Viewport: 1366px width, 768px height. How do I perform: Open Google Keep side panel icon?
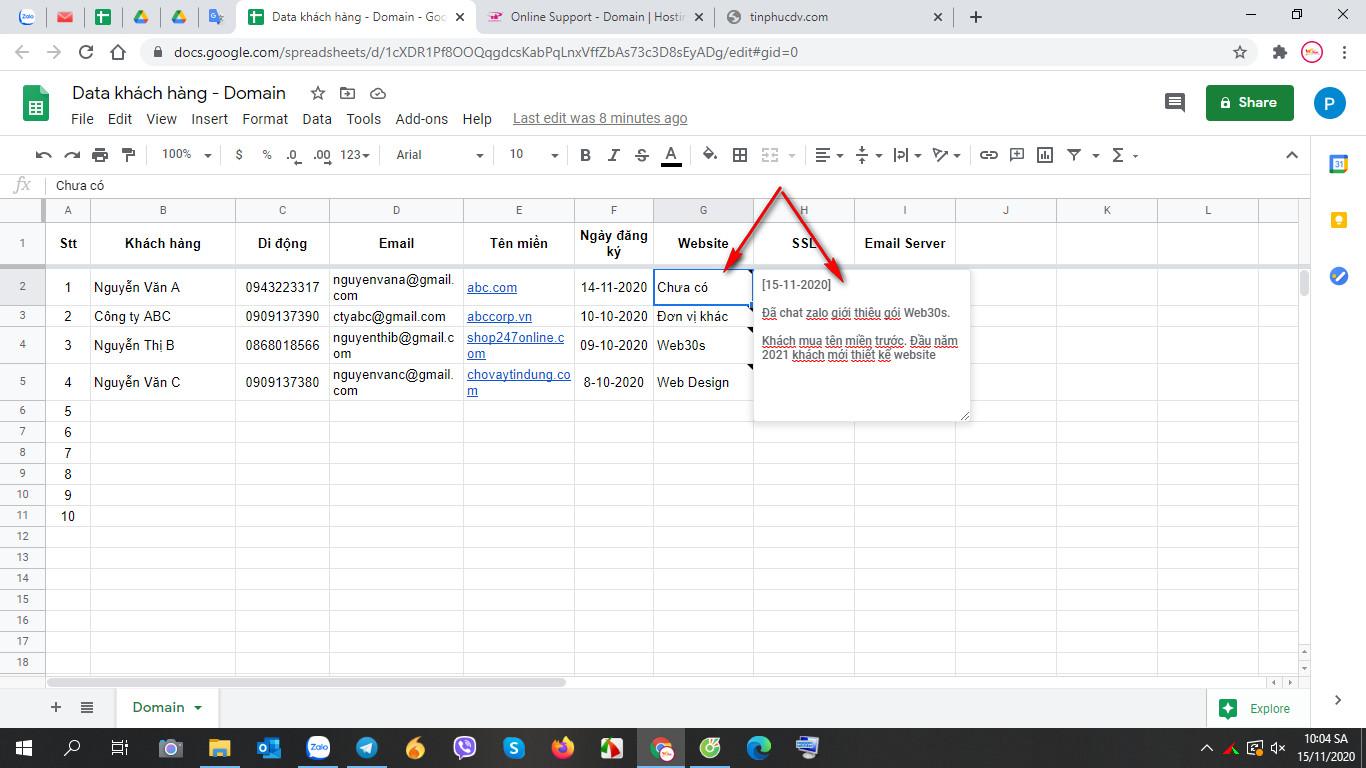1339,221
